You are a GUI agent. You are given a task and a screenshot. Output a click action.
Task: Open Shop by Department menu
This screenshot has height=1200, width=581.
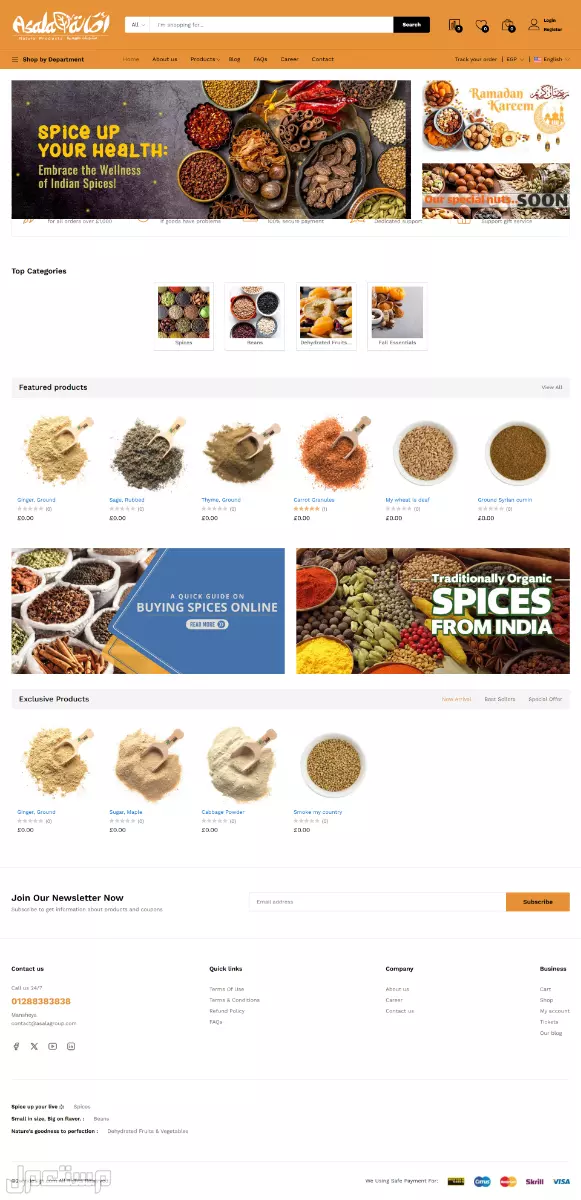(x=48, y=59)
